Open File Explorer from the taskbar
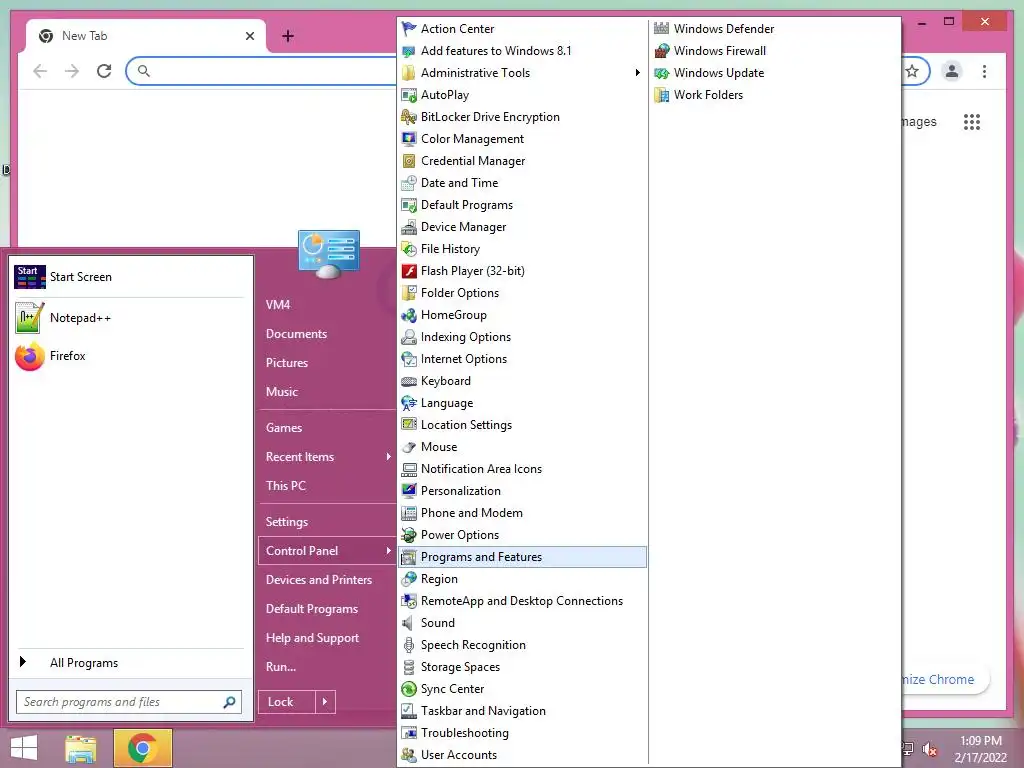 click(x=80, y=748)
